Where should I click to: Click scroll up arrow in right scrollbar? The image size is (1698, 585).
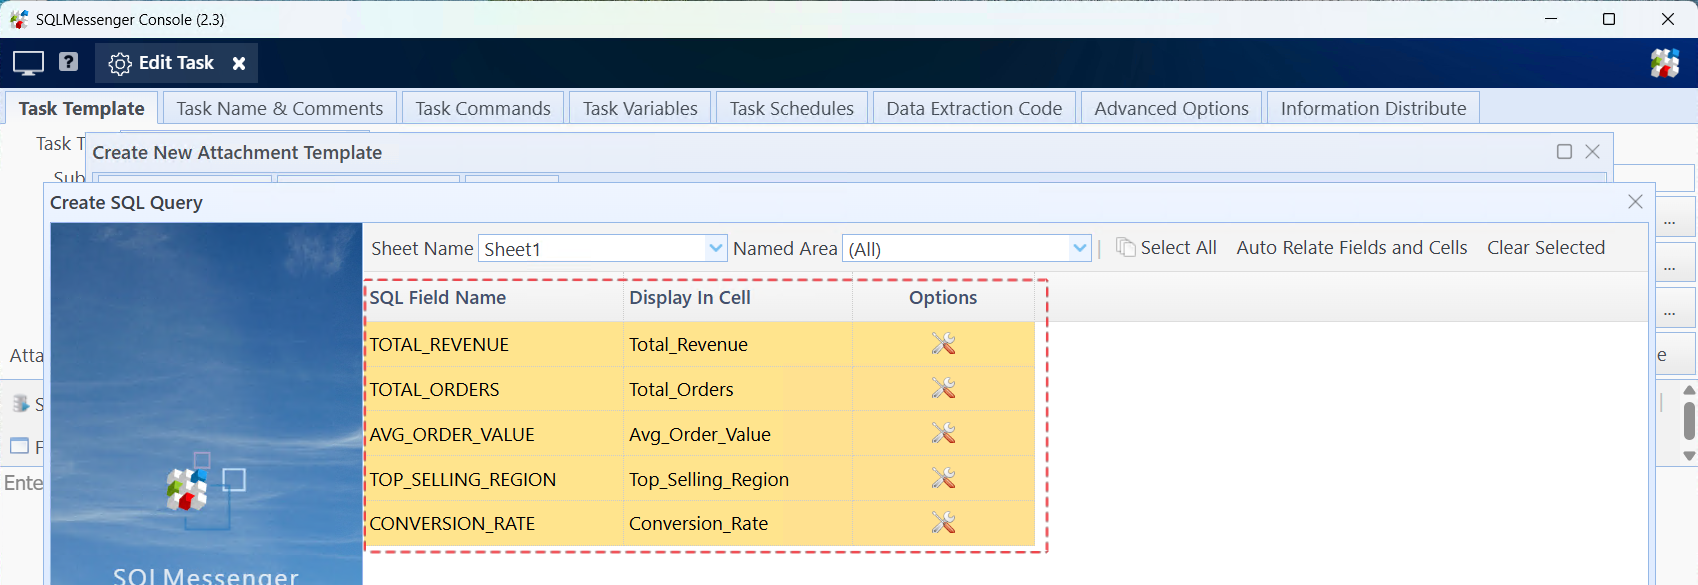1689,391
